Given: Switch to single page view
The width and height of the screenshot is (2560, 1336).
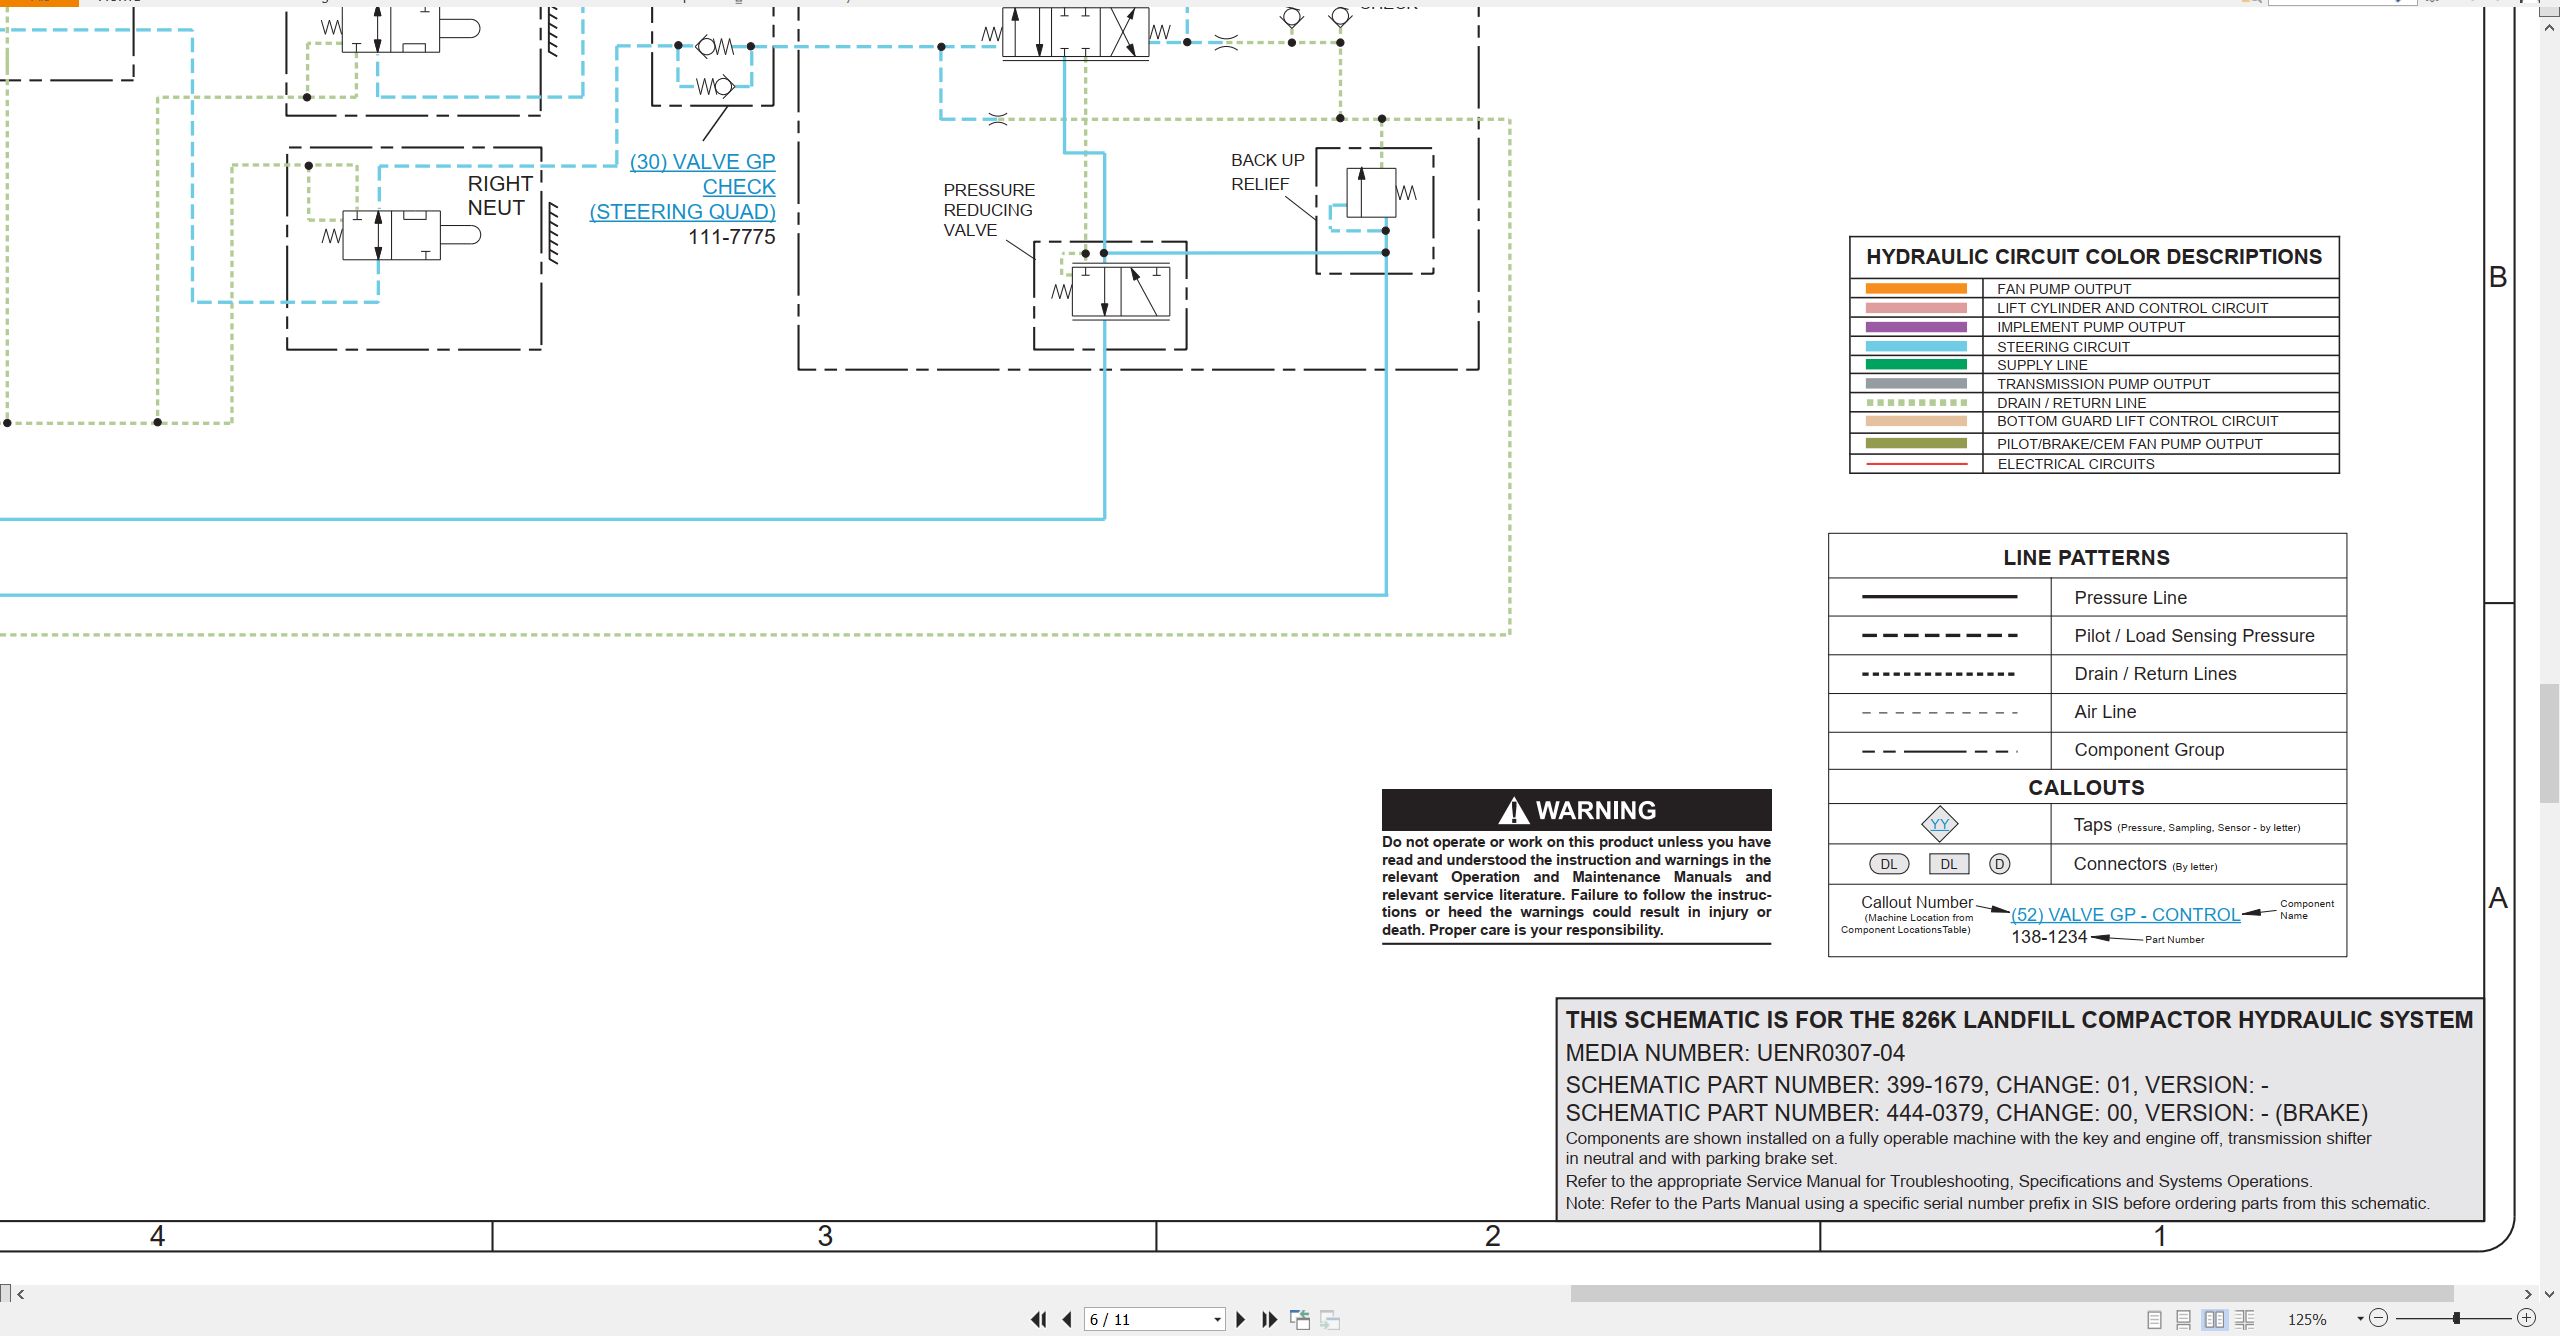Looking at the screenshot, I should click(2154, 1319).
